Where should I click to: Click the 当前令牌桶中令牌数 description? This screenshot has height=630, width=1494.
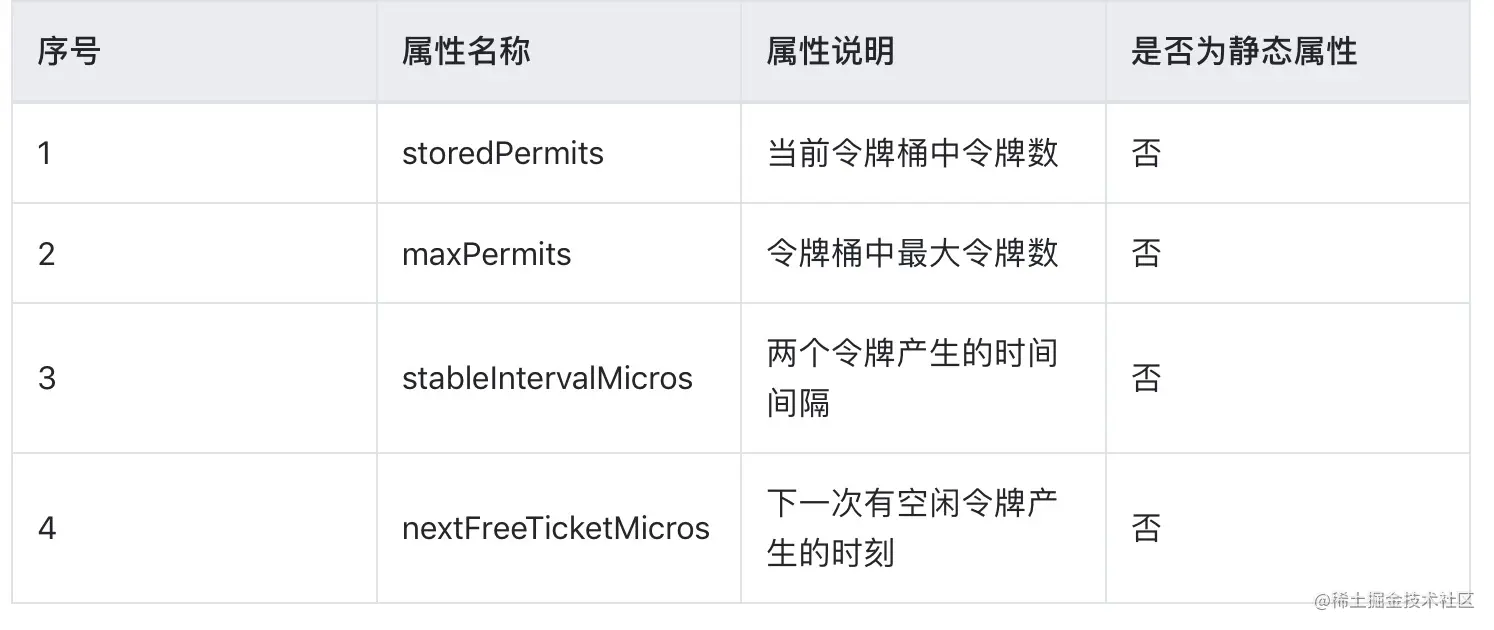coord(912,154)
